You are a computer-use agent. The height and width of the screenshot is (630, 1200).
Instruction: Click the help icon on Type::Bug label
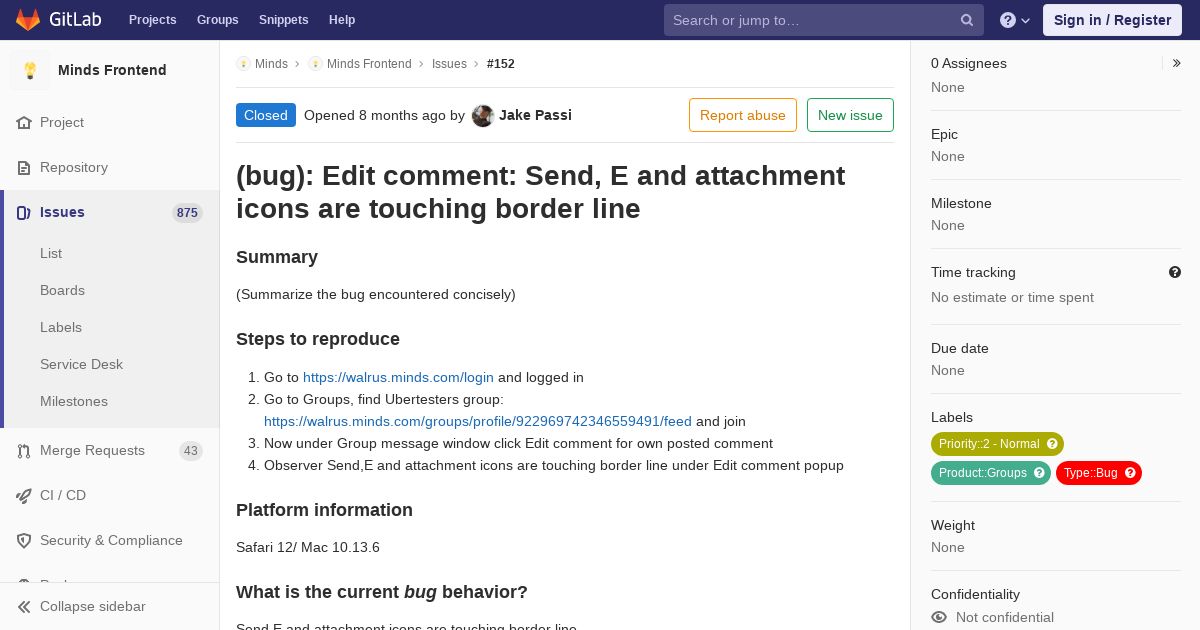coord(1130,473)
